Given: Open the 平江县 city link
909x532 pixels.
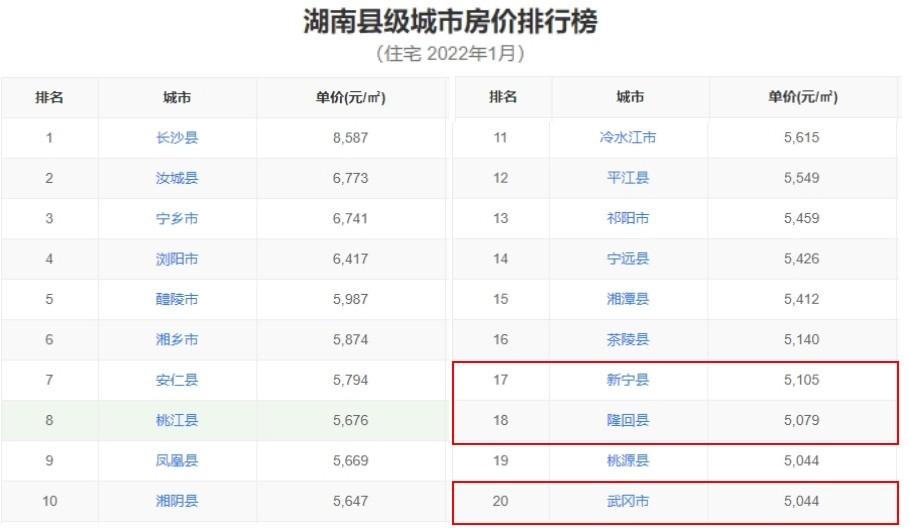Looking at the screenshot, I should 628,178.
